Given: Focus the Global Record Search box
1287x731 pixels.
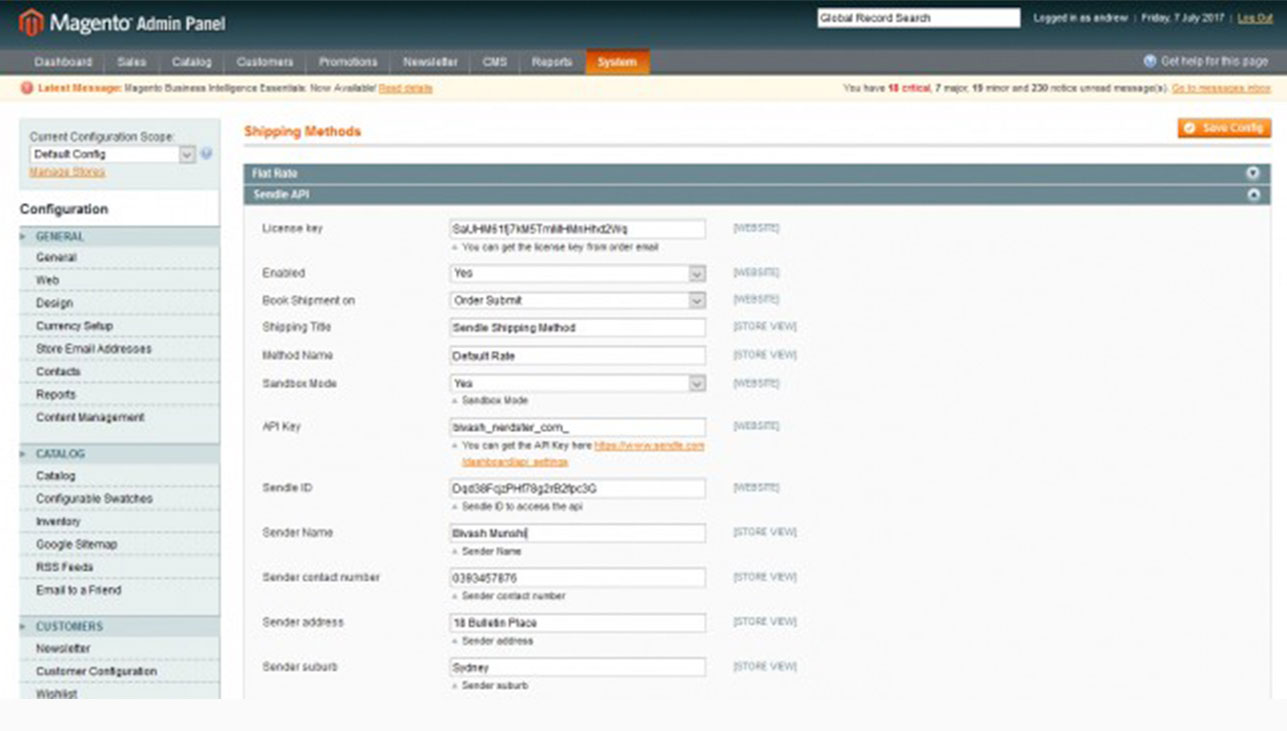Looking at the screenshot, I should 918,18.
